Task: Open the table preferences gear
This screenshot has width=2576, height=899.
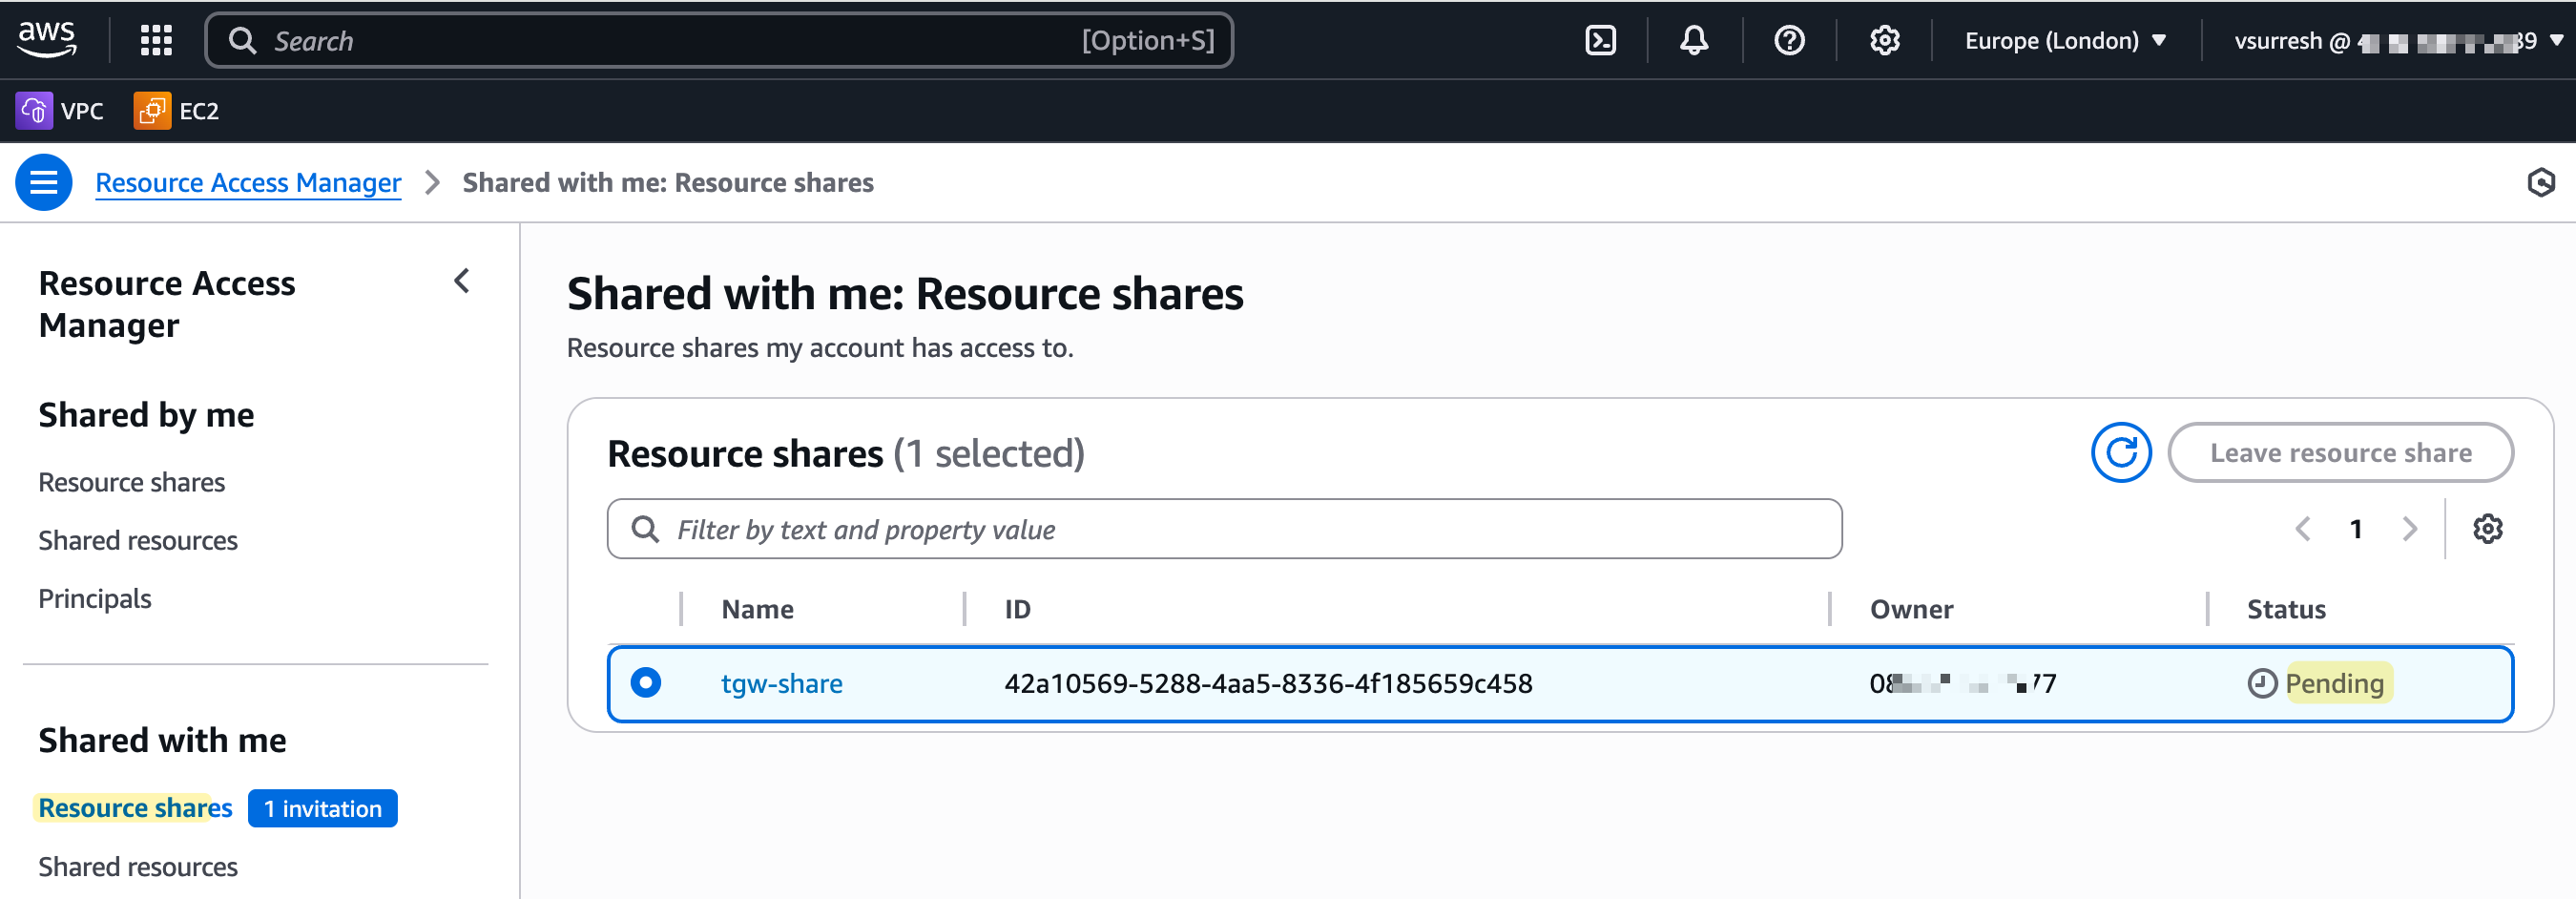Action: 2489,529
